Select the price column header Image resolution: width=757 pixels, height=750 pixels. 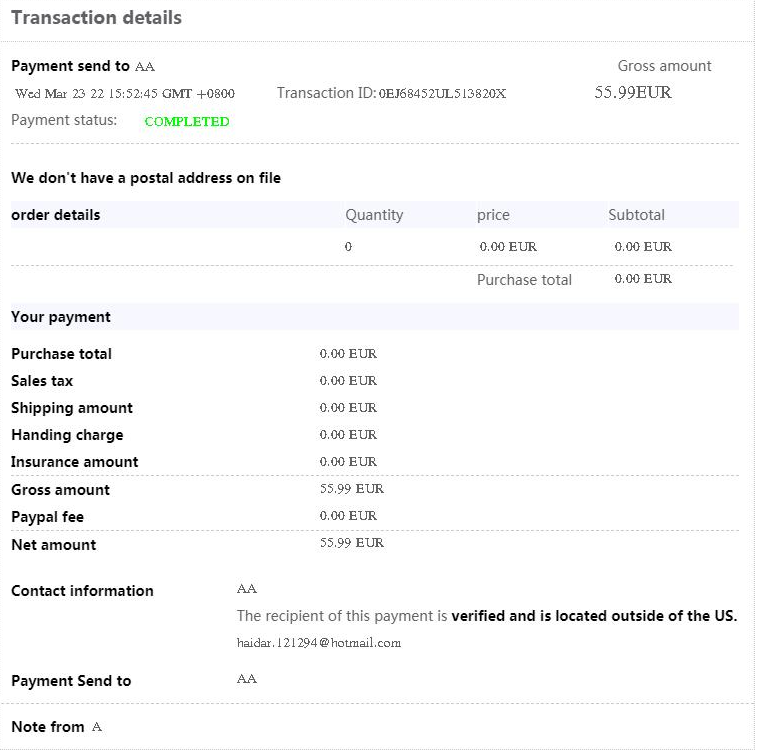493,215
